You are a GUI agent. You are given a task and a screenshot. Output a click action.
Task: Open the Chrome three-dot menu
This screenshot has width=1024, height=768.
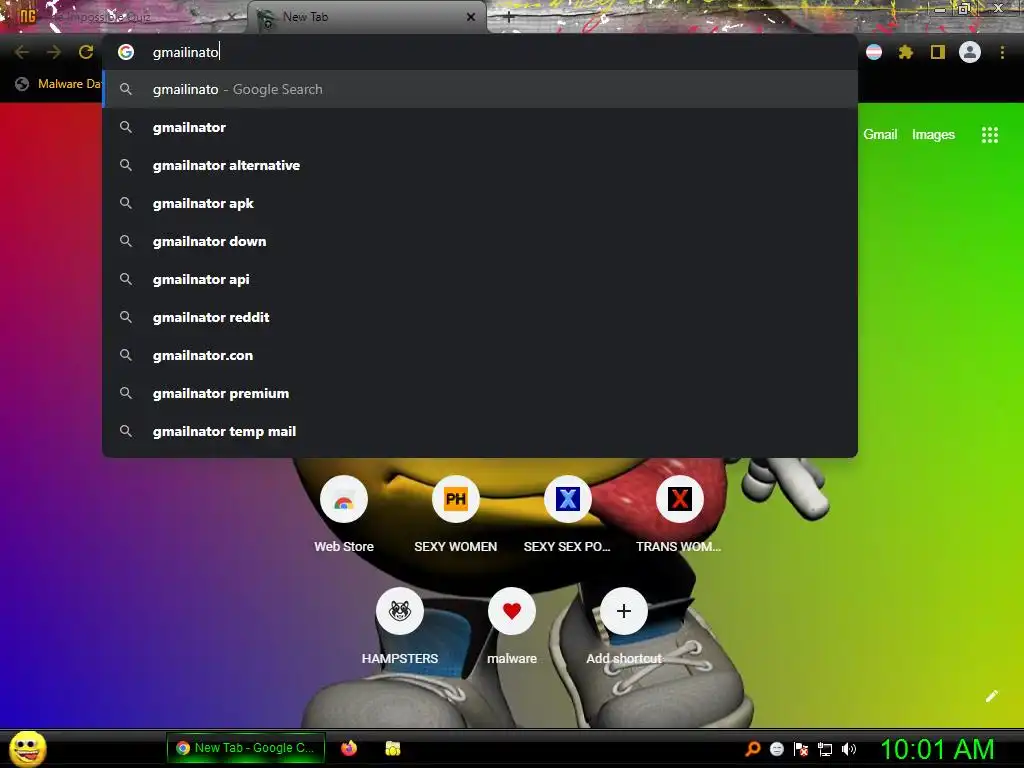[x=1002, y=52]
